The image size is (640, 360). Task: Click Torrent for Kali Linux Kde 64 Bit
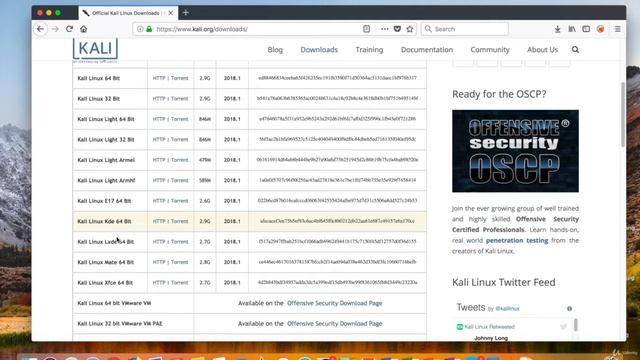(x=180, y=221)
